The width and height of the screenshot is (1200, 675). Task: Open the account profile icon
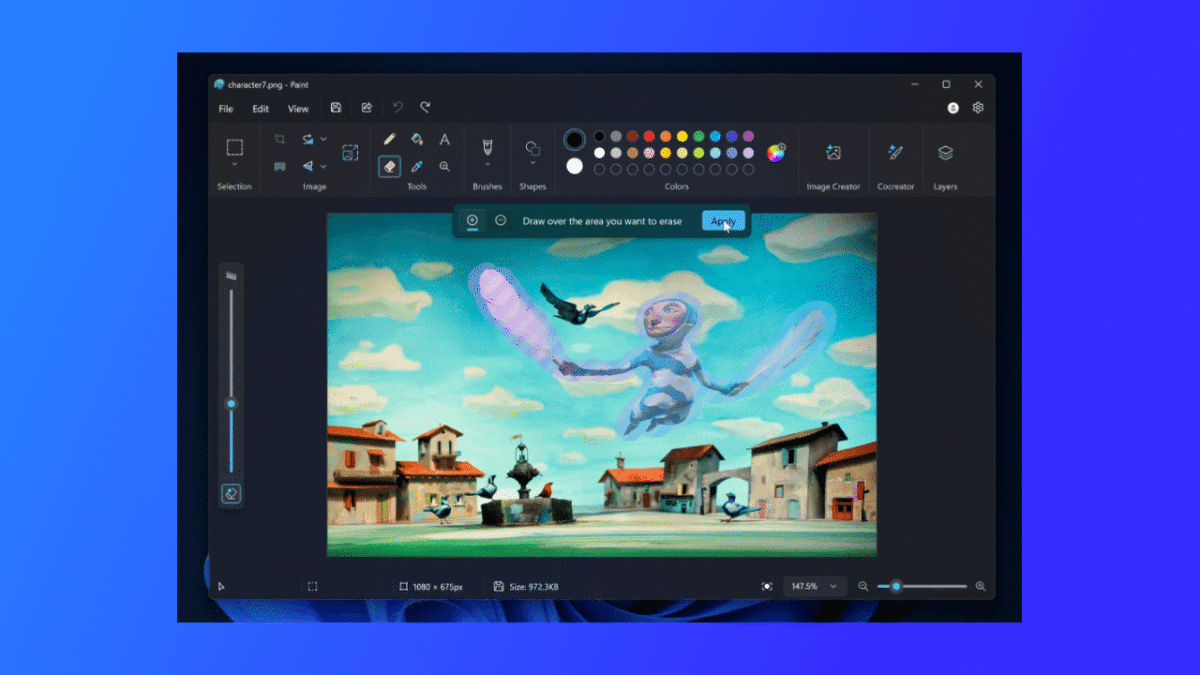(953, 108)
